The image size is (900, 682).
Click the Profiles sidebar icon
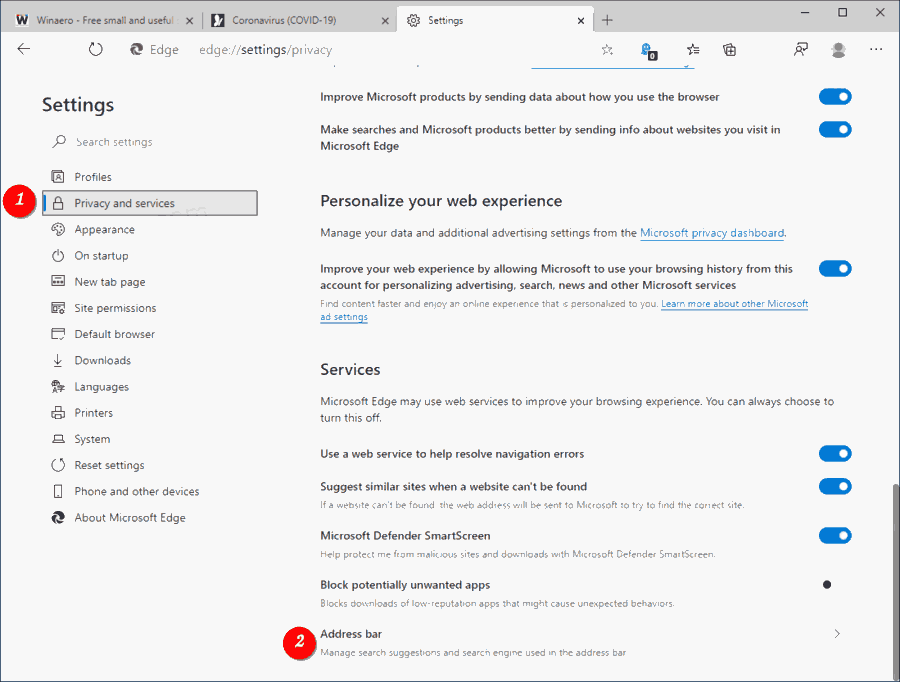(58, 177)
